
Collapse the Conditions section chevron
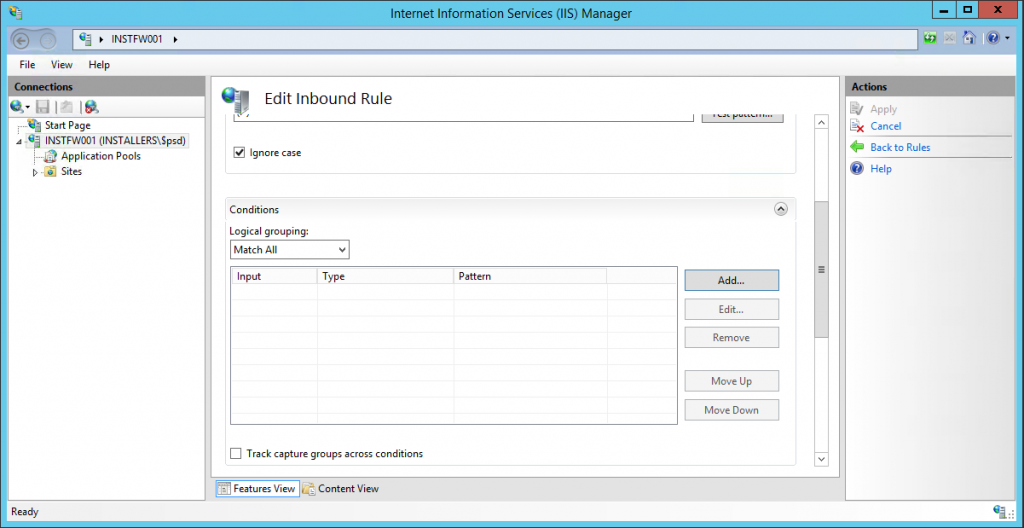780,209
